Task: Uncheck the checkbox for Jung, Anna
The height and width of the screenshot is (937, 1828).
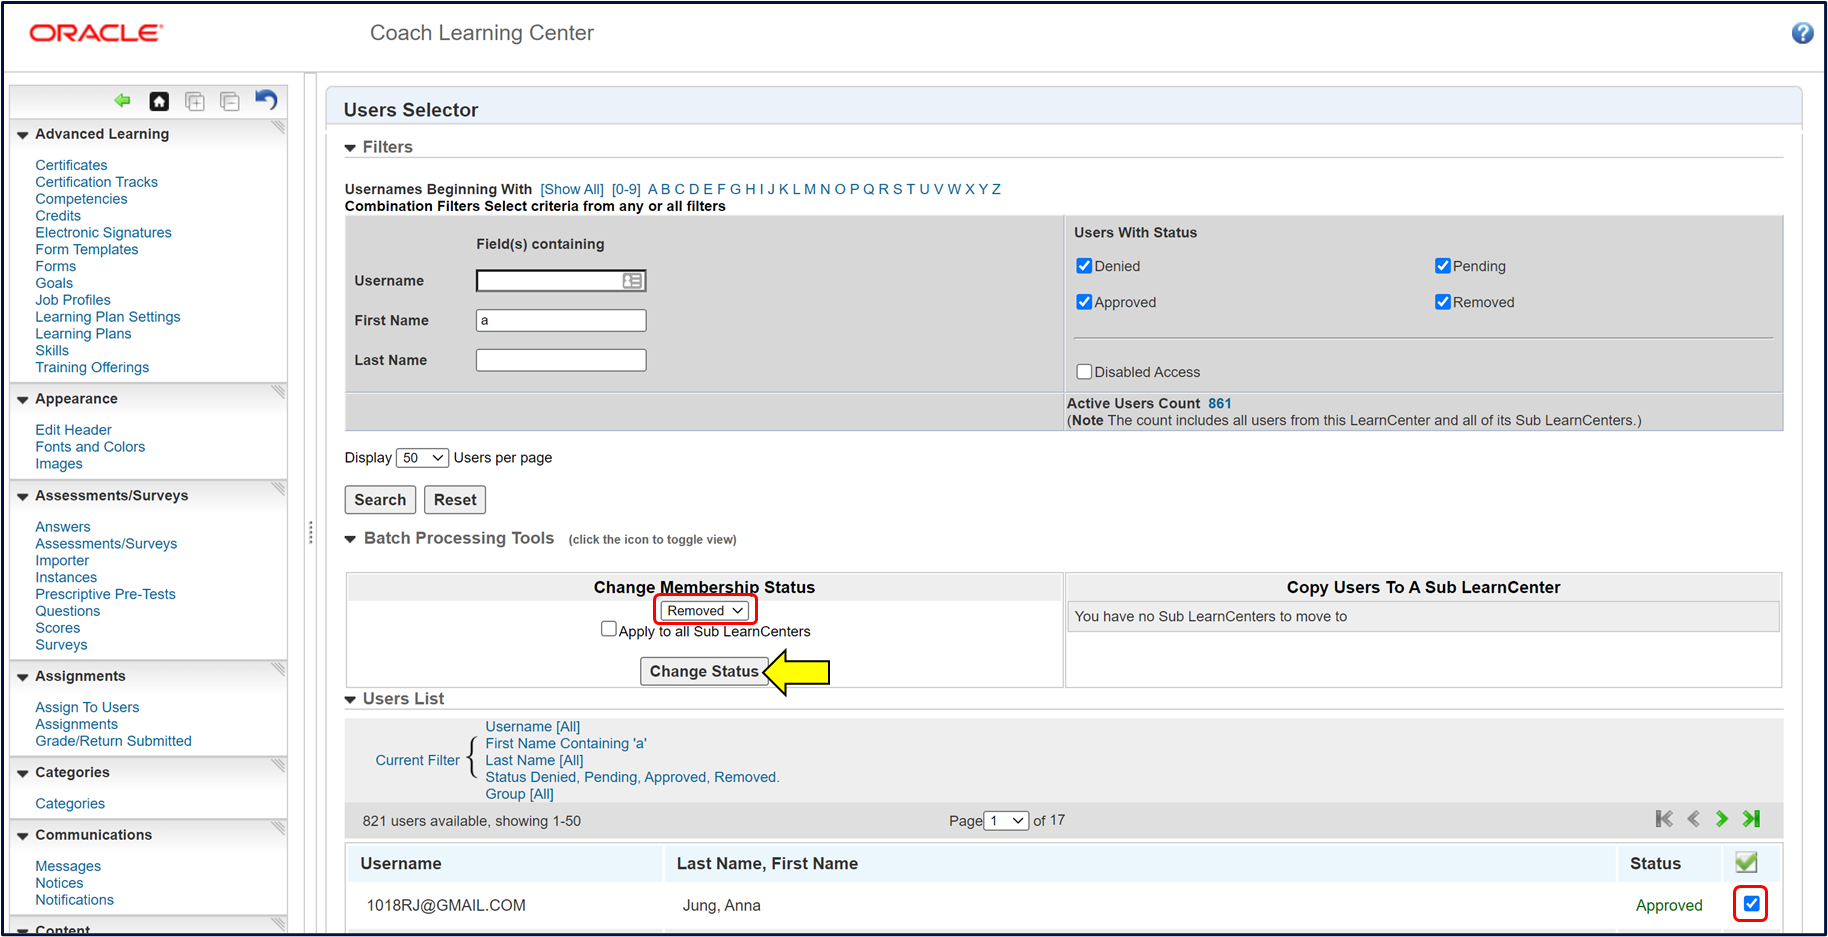Action: [x=1751, y=904]
